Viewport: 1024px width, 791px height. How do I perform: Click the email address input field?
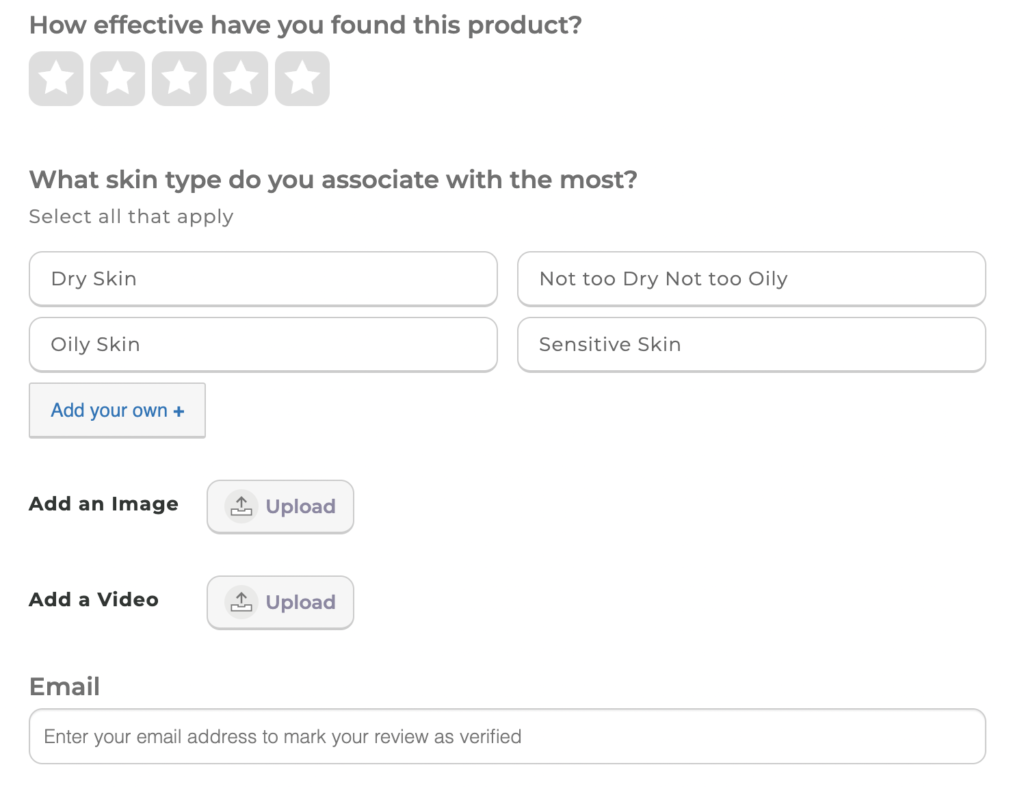click(x=507, y=736)
